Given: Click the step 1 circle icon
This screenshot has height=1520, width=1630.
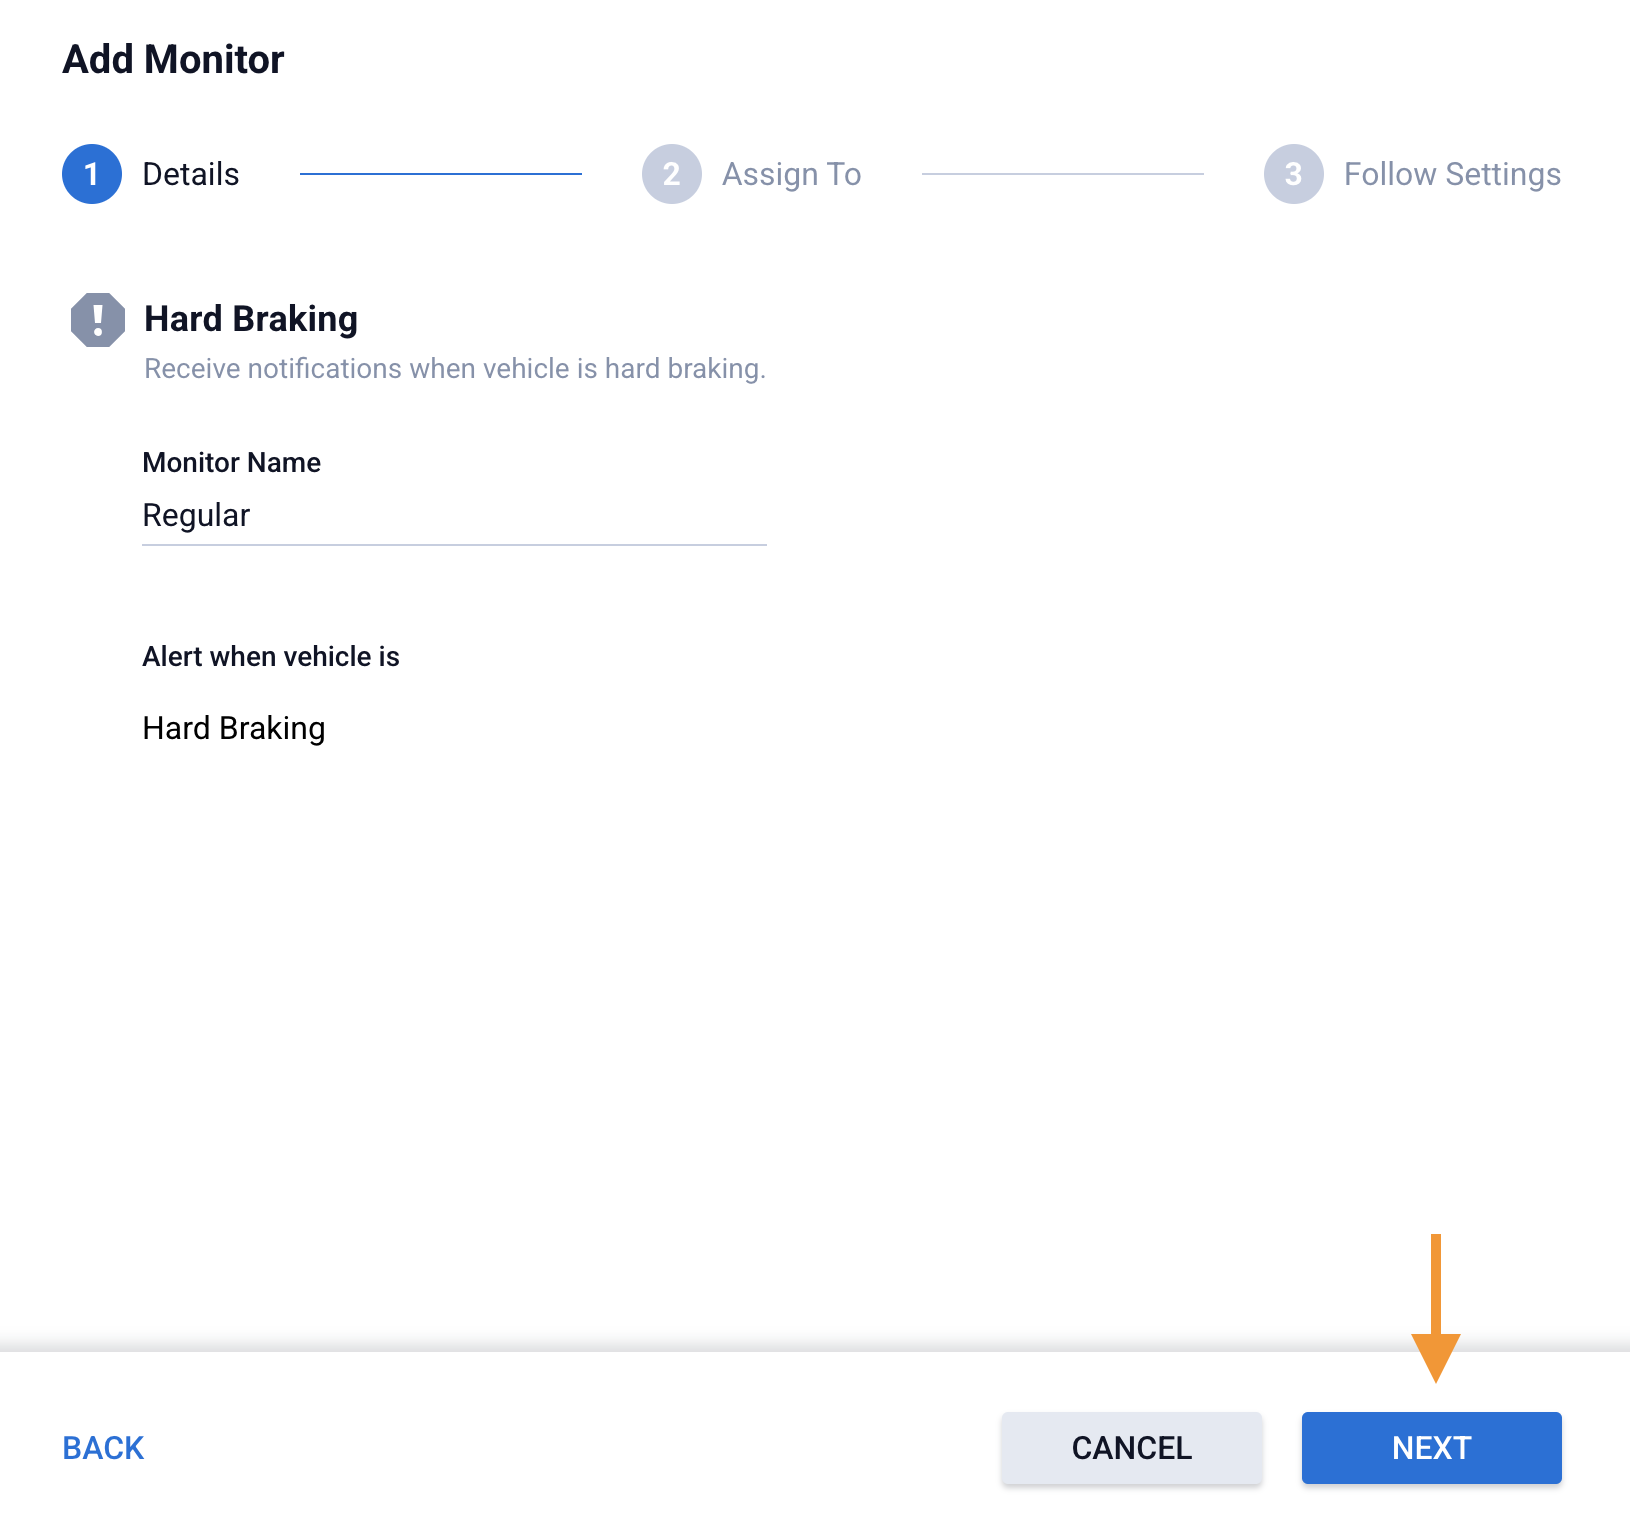Looking at the screenshot, I should (x=92, y=174).
